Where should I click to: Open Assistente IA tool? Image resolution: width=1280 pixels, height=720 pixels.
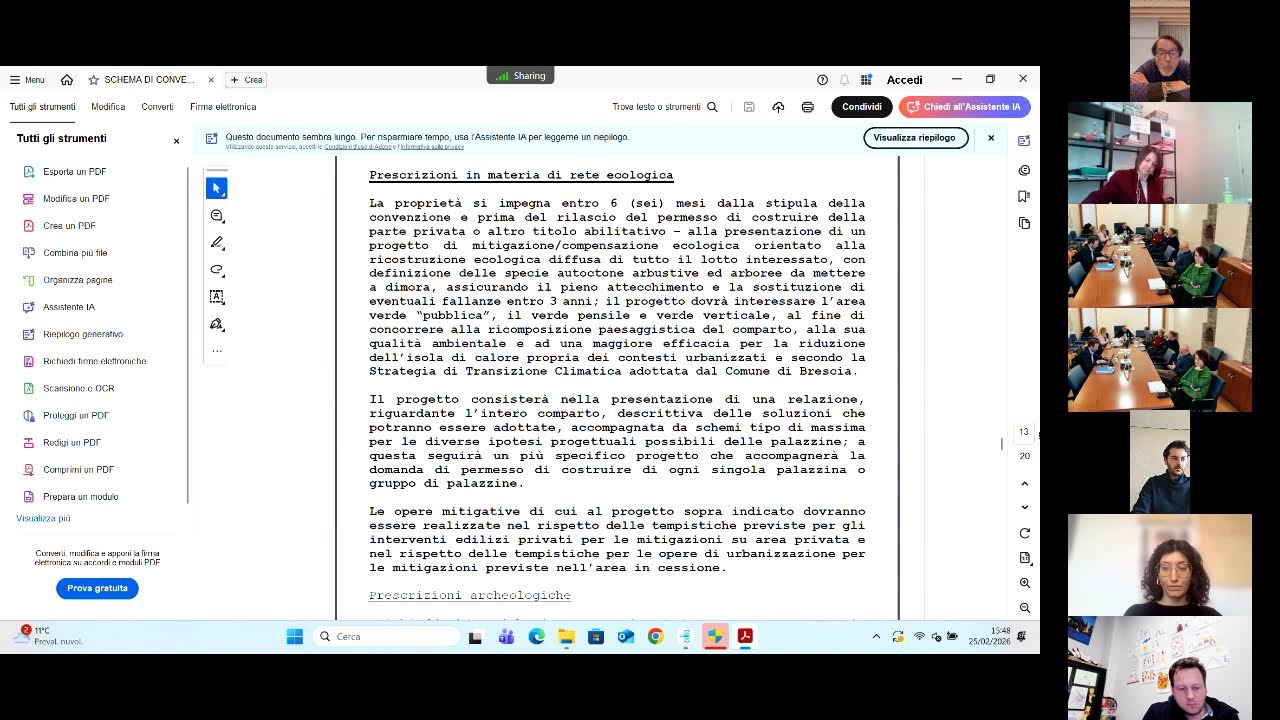[x=69, y=307]
